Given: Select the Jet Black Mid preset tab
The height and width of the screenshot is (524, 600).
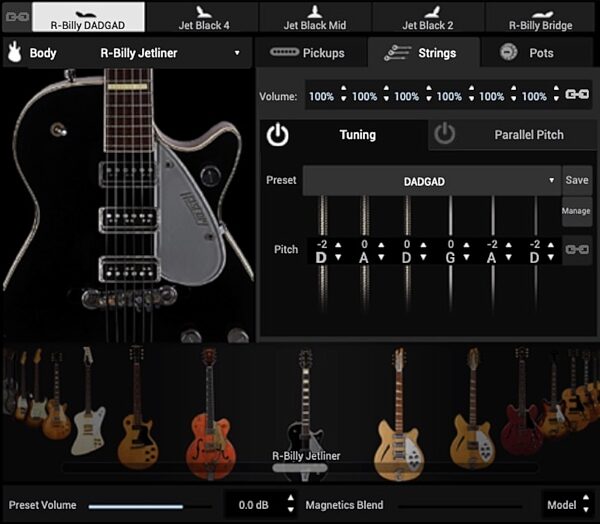Looking at the screenshot, I should [x=315, y=17].
